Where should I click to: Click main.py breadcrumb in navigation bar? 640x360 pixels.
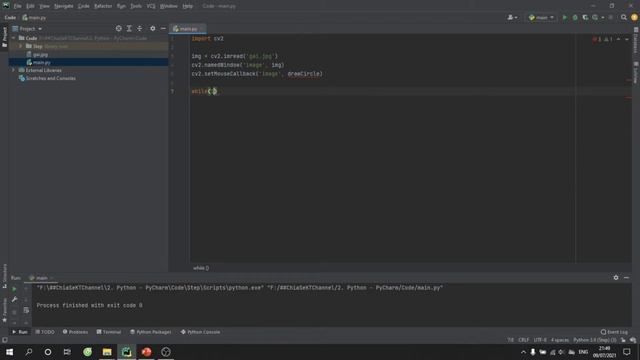click(34, 18)
